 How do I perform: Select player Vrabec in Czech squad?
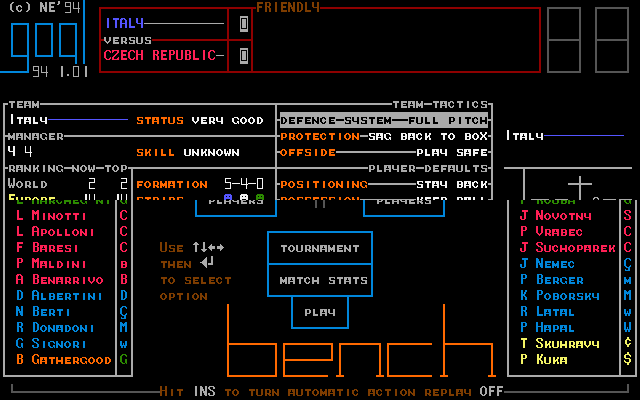(x=552, y=231)
